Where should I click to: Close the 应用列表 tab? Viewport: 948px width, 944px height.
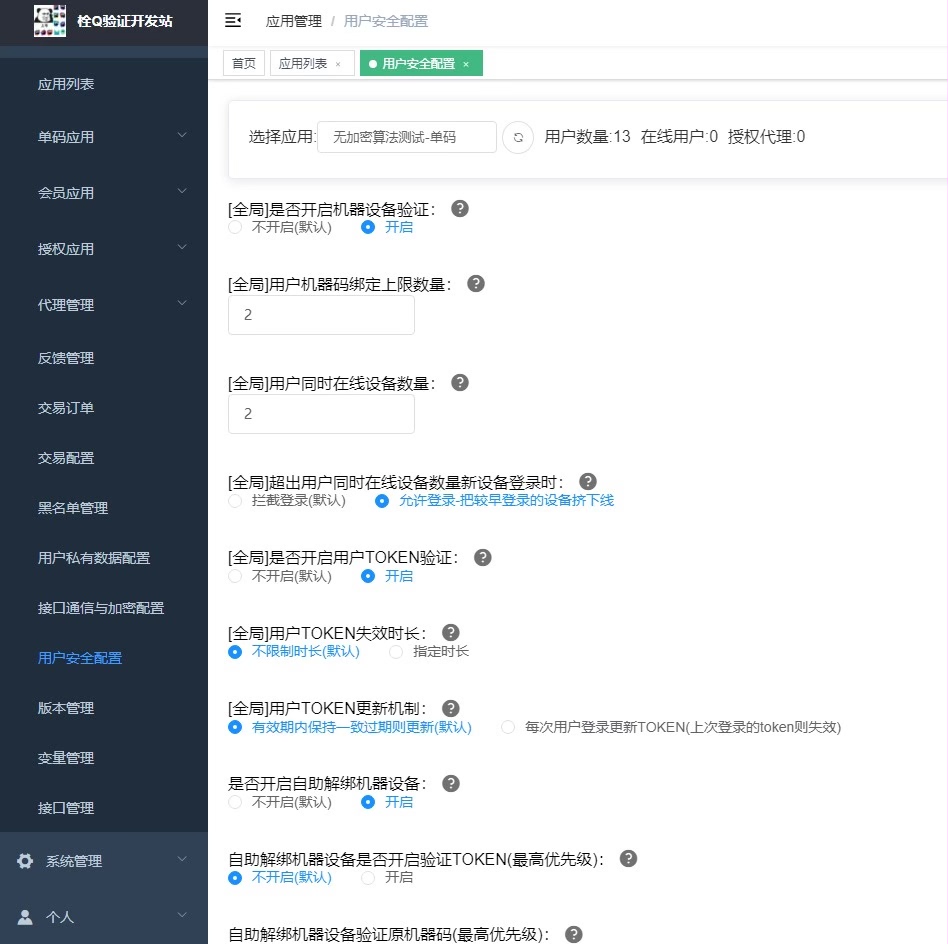(337, 64)
